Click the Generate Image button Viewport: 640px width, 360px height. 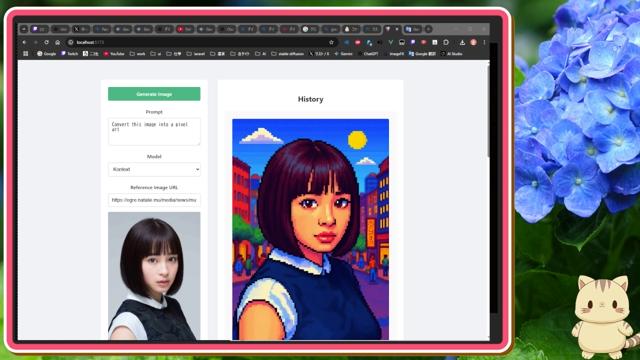(x=154, y=94)
